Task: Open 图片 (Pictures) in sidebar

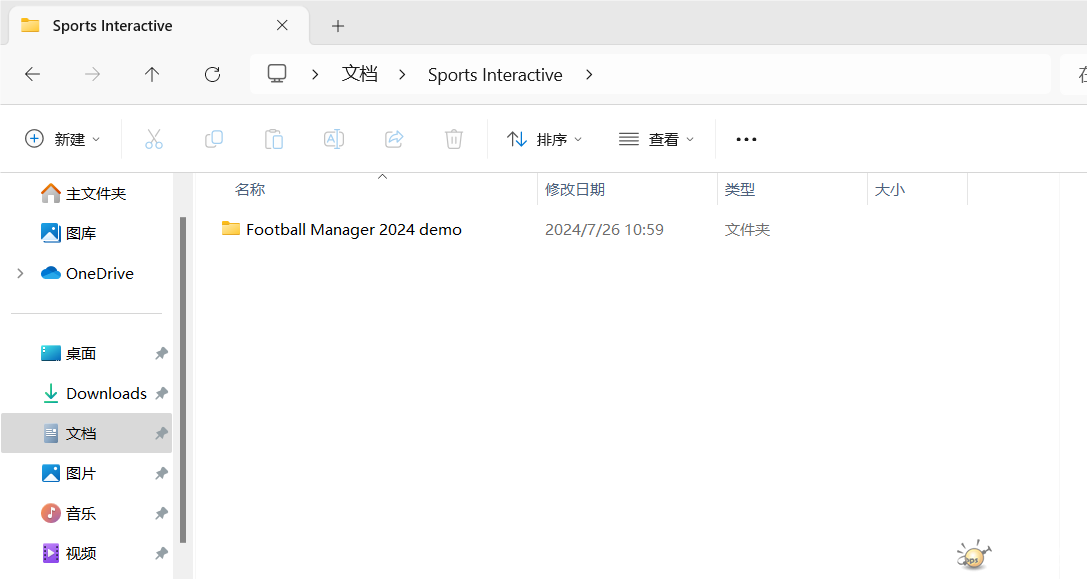Action: point(69,474)
